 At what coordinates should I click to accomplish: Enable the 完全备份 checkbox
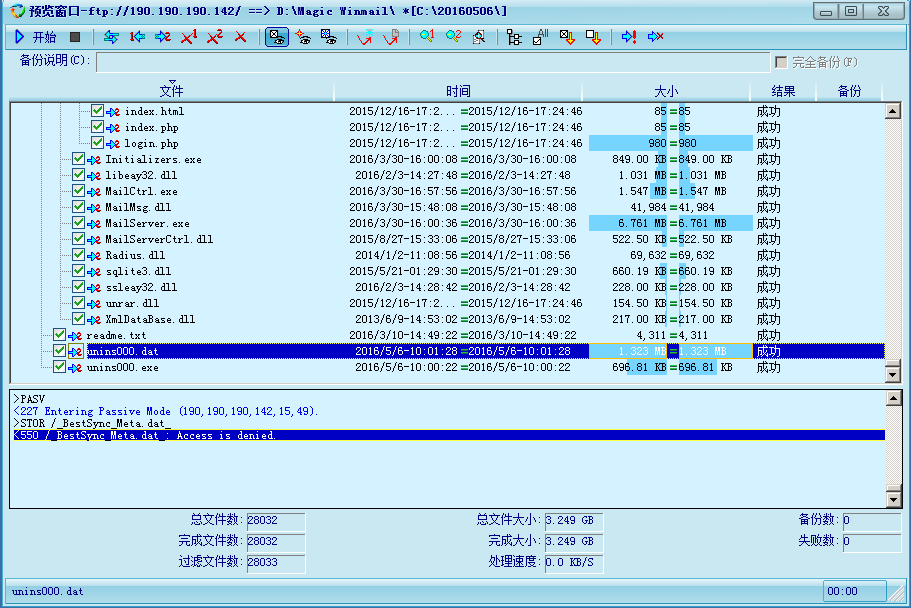781,62
